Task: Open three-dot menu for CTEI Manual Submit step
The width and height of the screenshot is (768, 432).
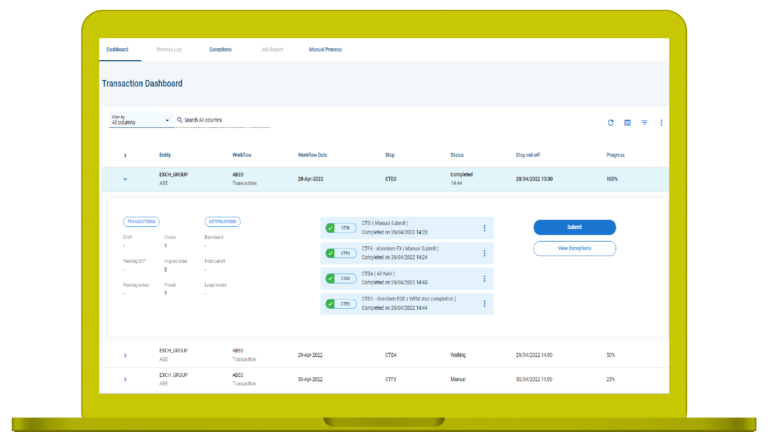Action: pyautogui.click(x=485, y=228)
